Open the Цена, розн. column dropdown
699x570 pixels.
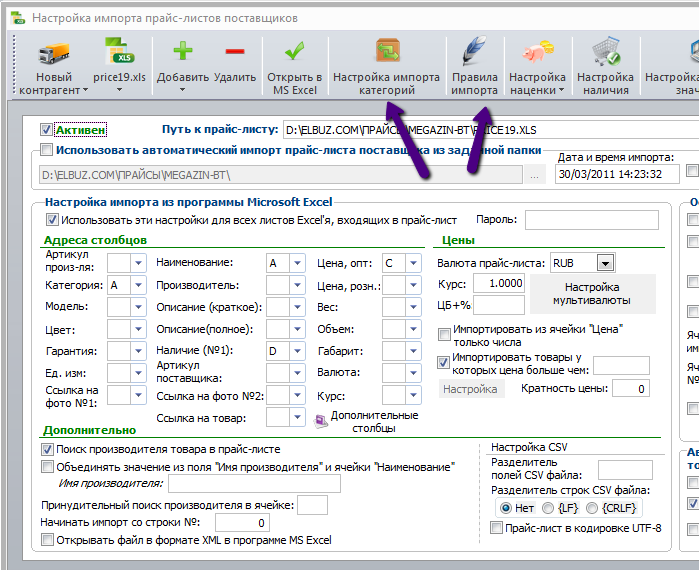pos(413,285)
